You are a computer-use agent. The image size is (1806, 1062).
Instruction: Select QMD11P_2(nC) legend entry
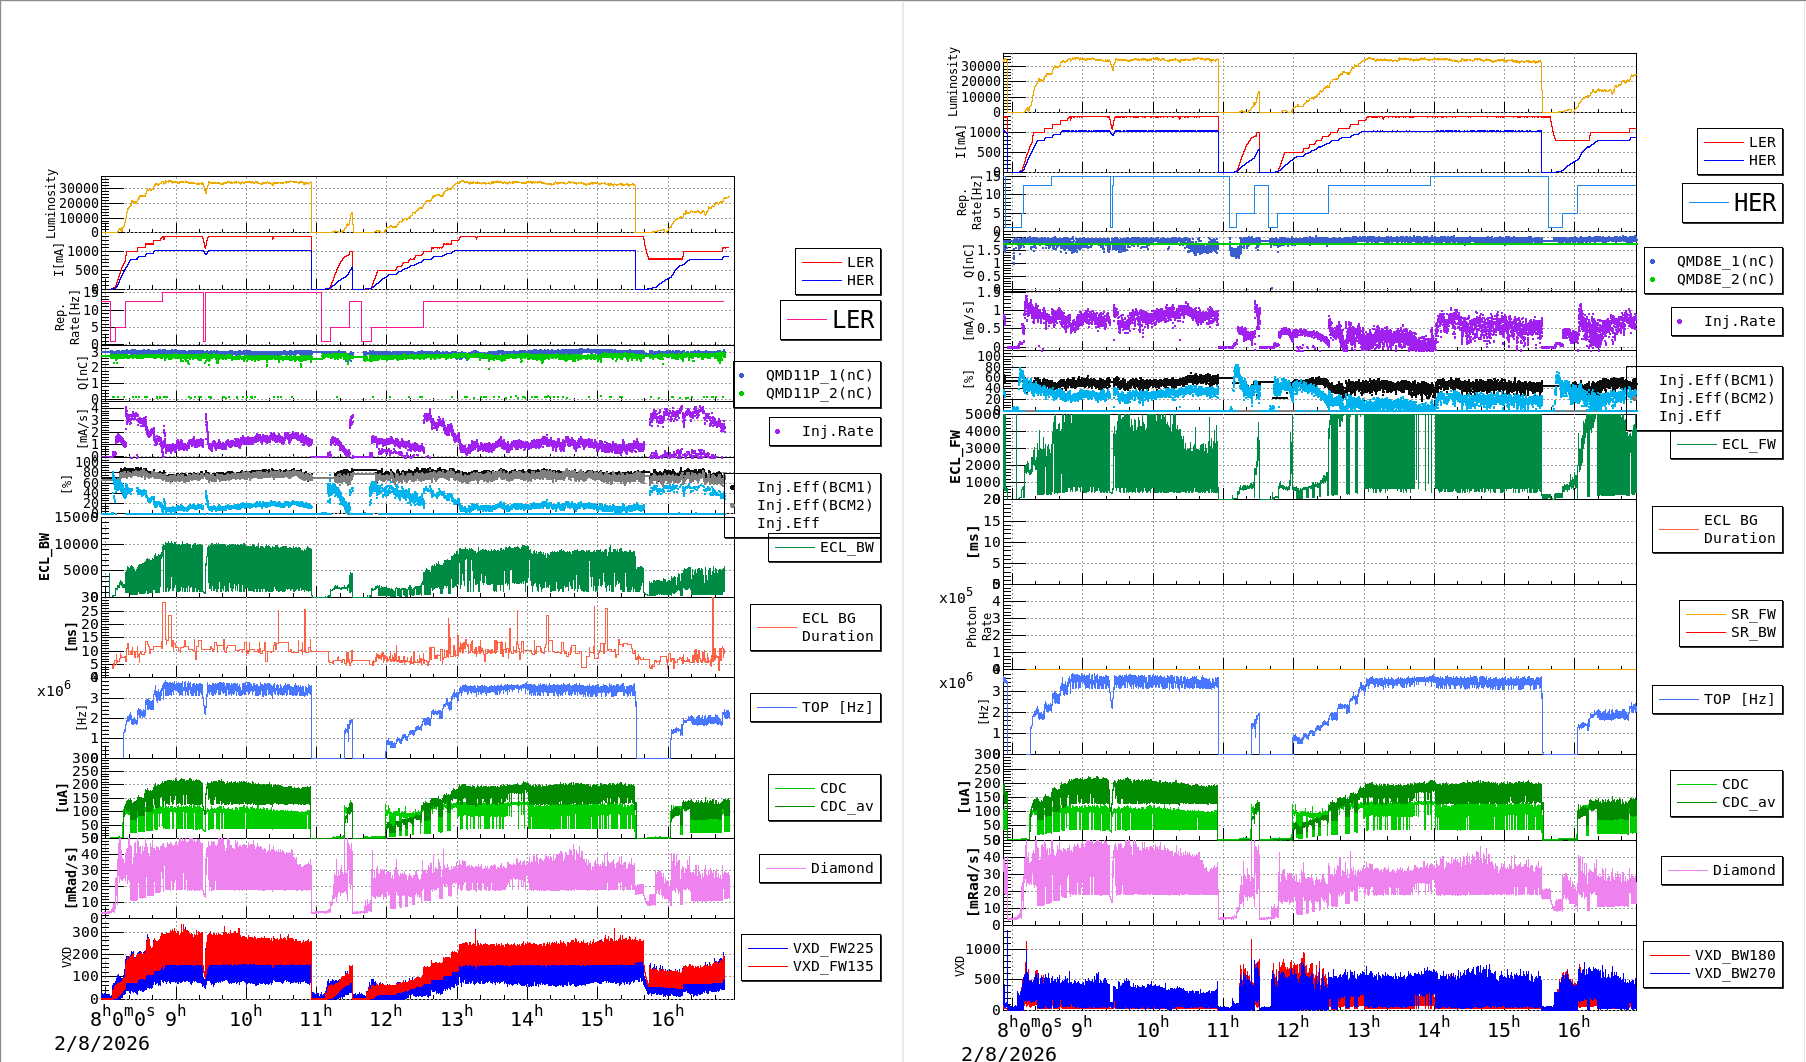pyautogui.click(x=819, y=393)
